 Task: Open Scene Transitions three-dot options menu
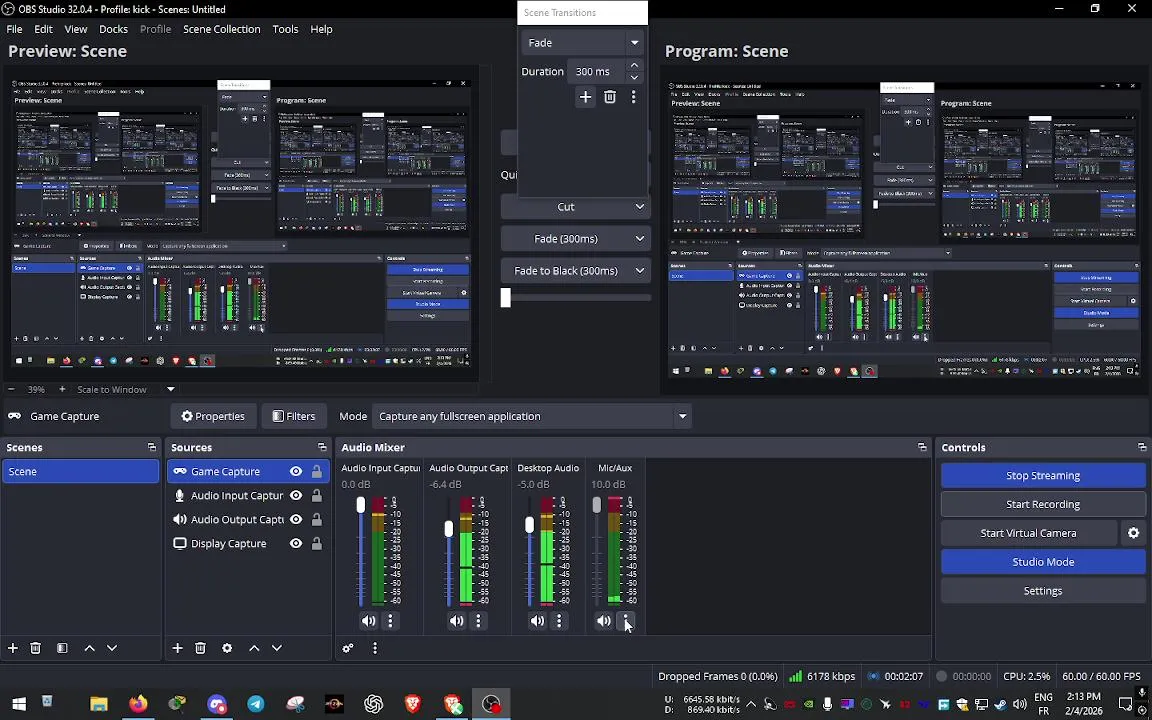[x=633, y=97]
